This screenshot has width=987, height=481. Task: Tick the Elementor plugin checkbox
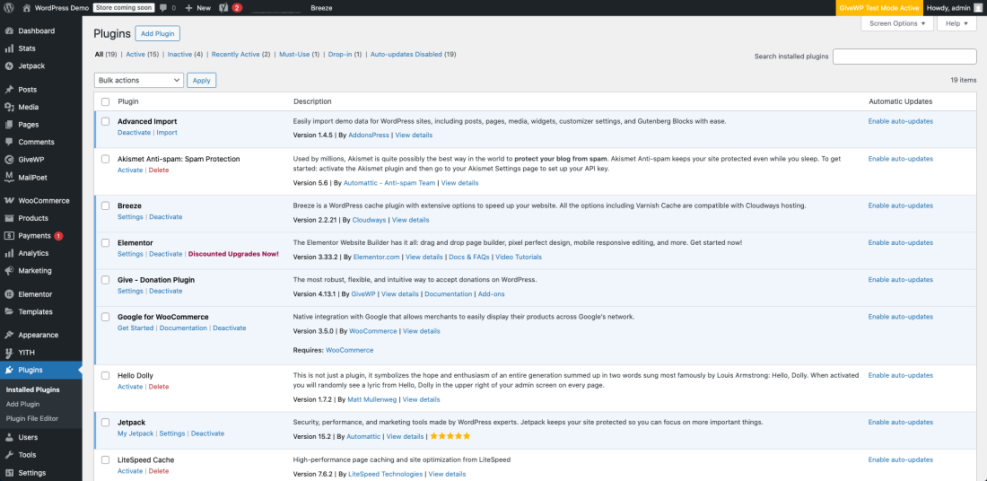tap(106, 242)
